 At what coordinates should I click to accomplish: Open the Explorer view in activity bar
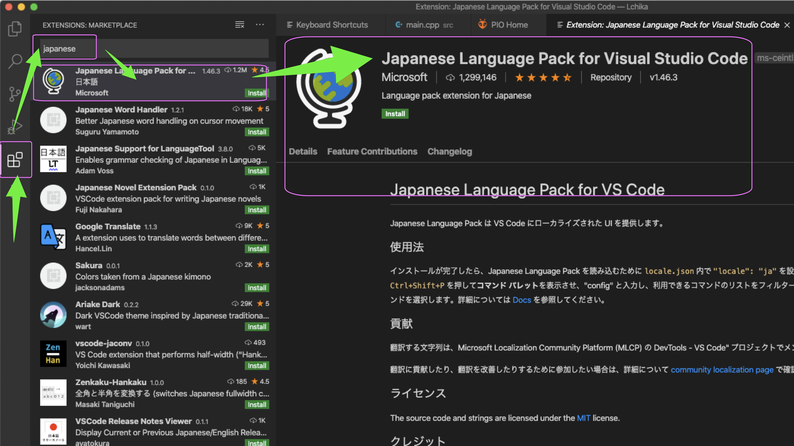click(15, 28)
